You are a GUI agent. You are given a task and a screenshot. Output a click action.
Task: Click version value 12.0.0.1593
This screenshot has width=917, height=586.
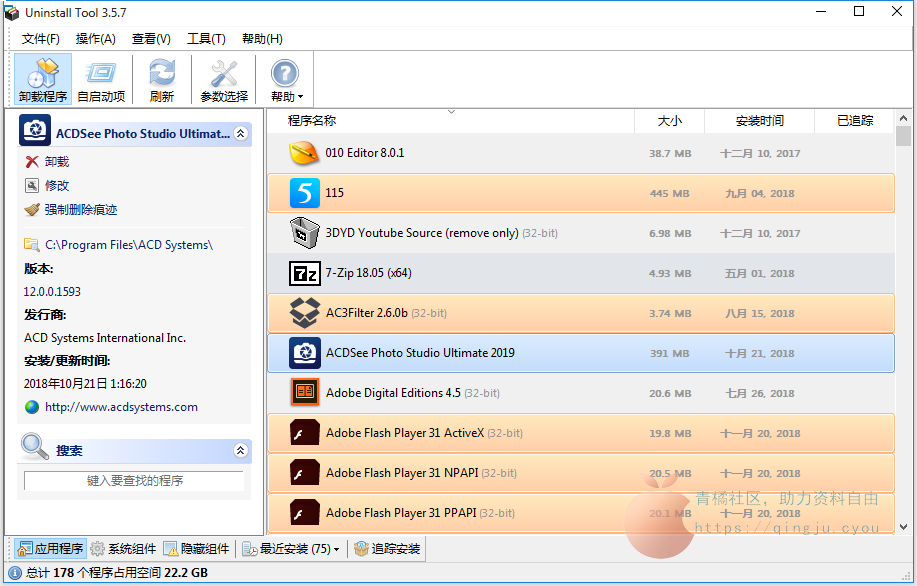click(x=52, y=291)
